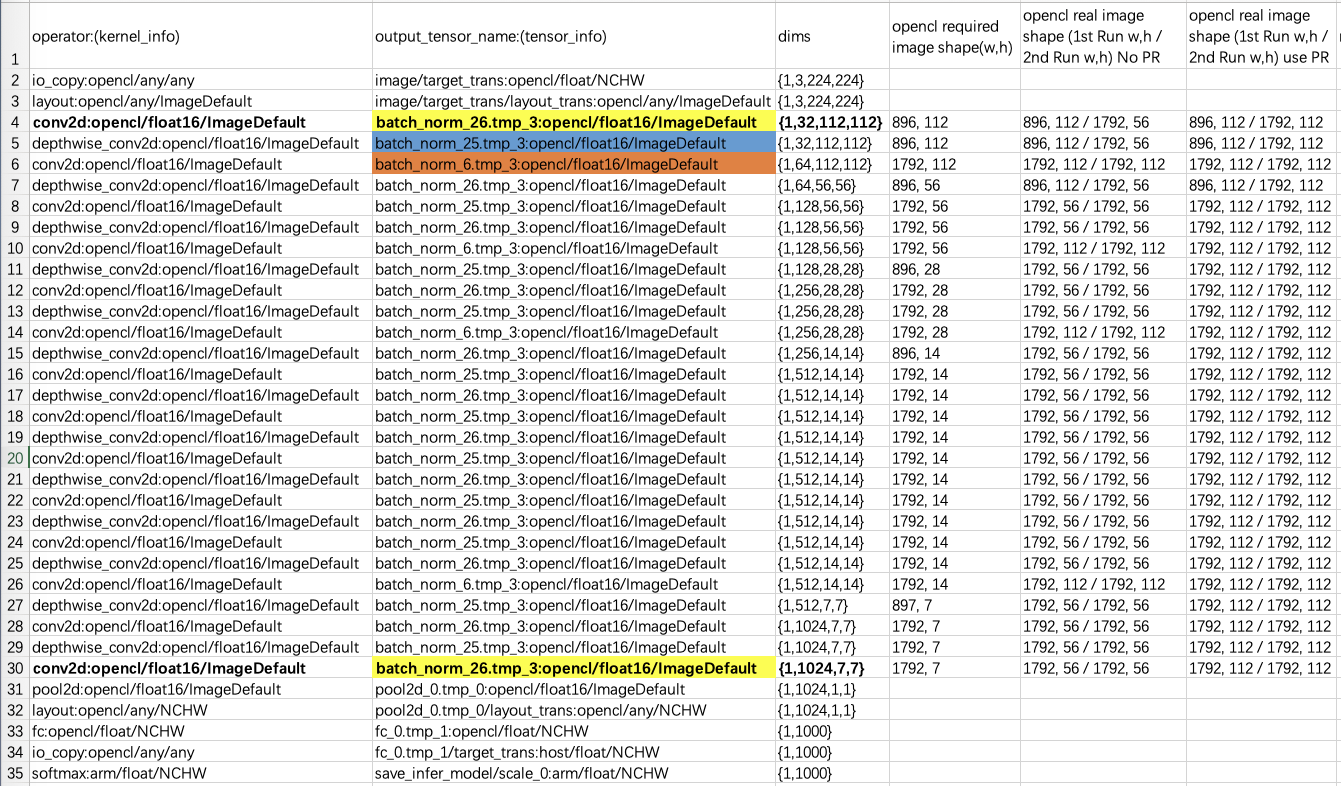Image resolution: width=1341 pixels, height=786 pixels.
Task: Select the 'pool2d_0.tmp_0:opencl/float16/ImageDefault' cell
Action: [x=573, y=689]
